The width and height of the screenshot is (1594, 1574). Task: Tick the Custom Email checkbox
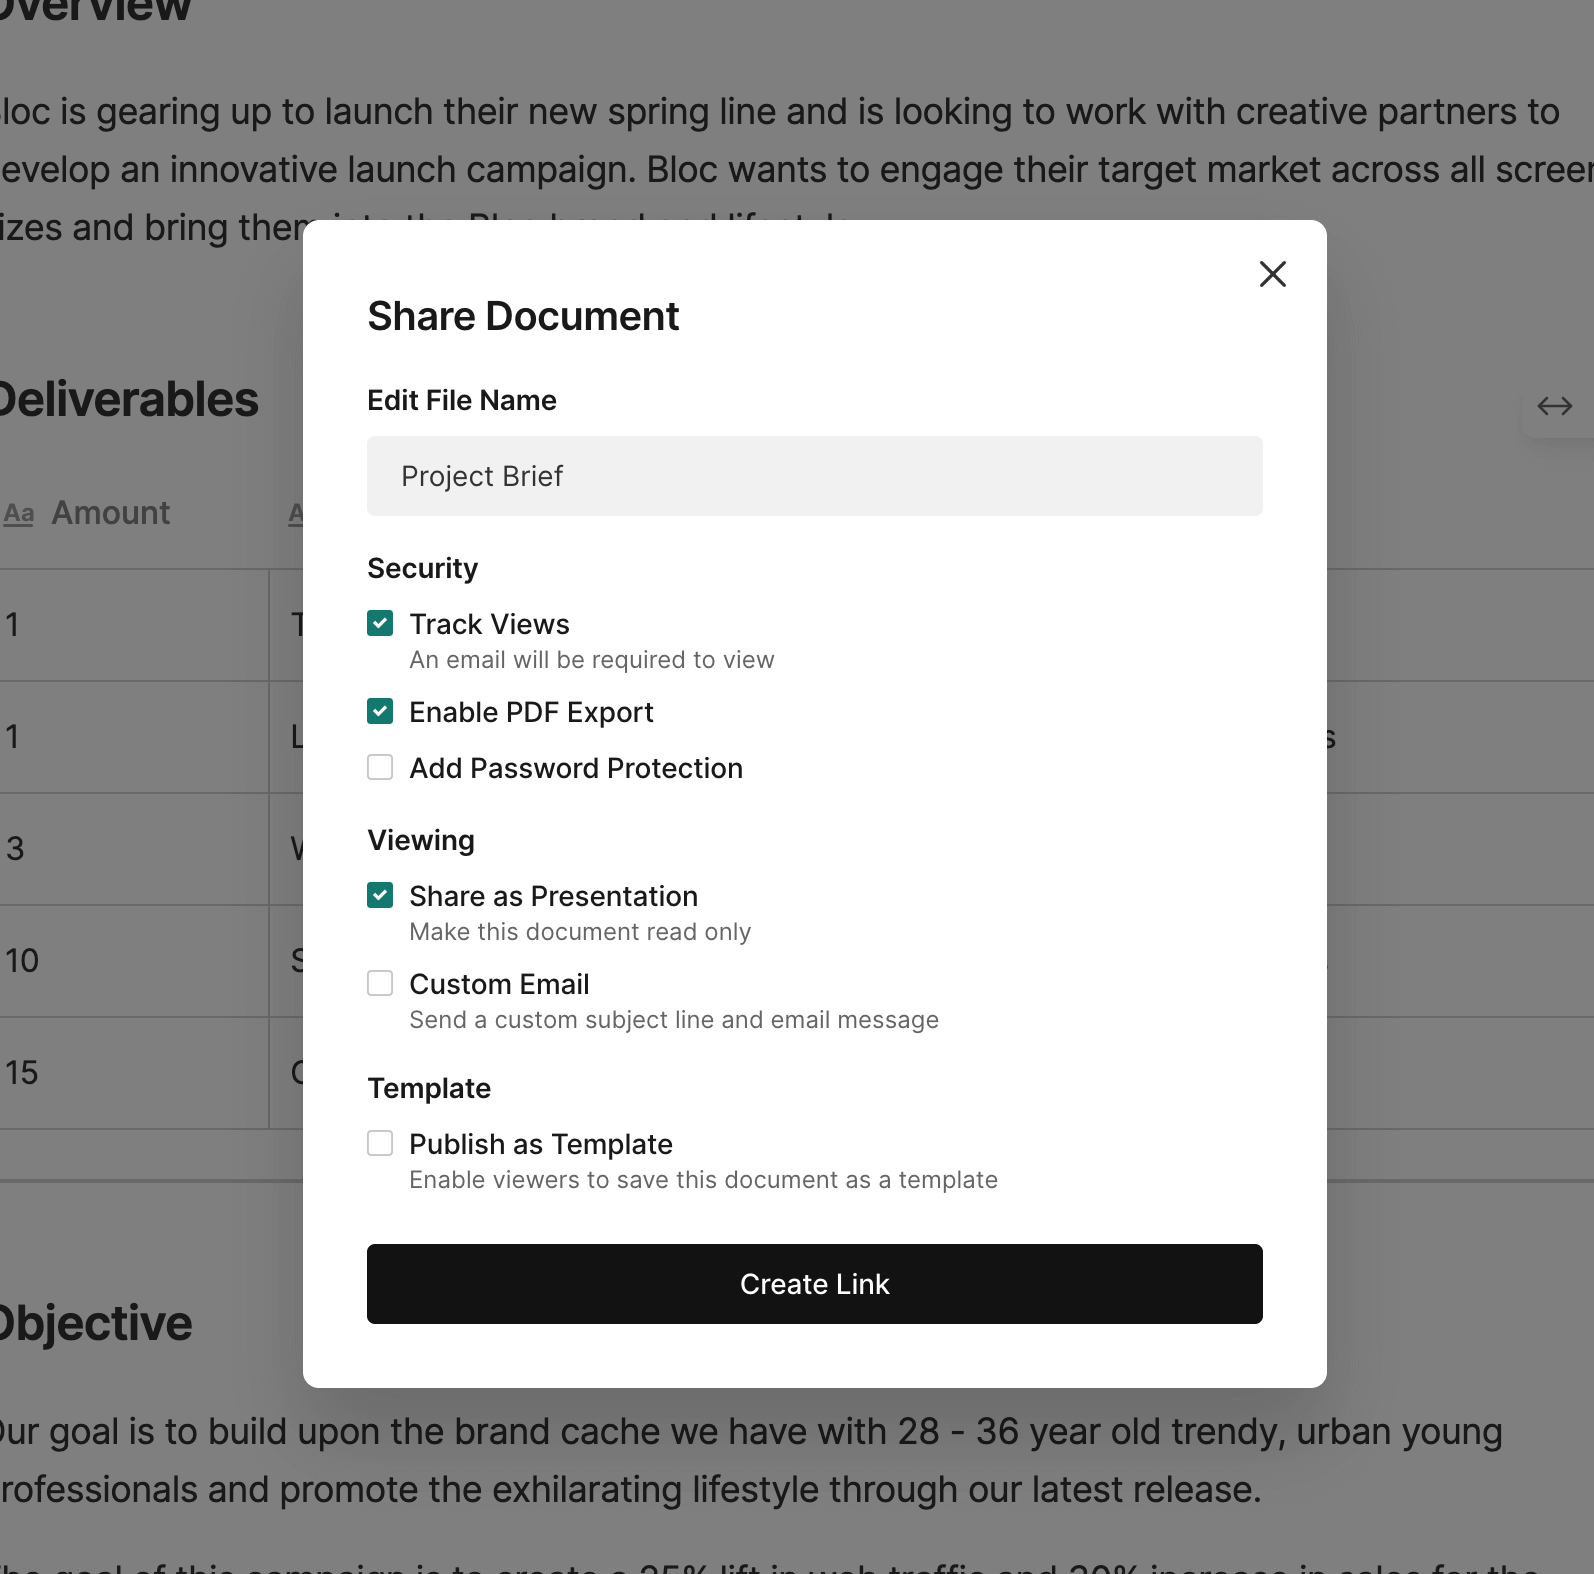pyautogui.click(x=380, y=984)
